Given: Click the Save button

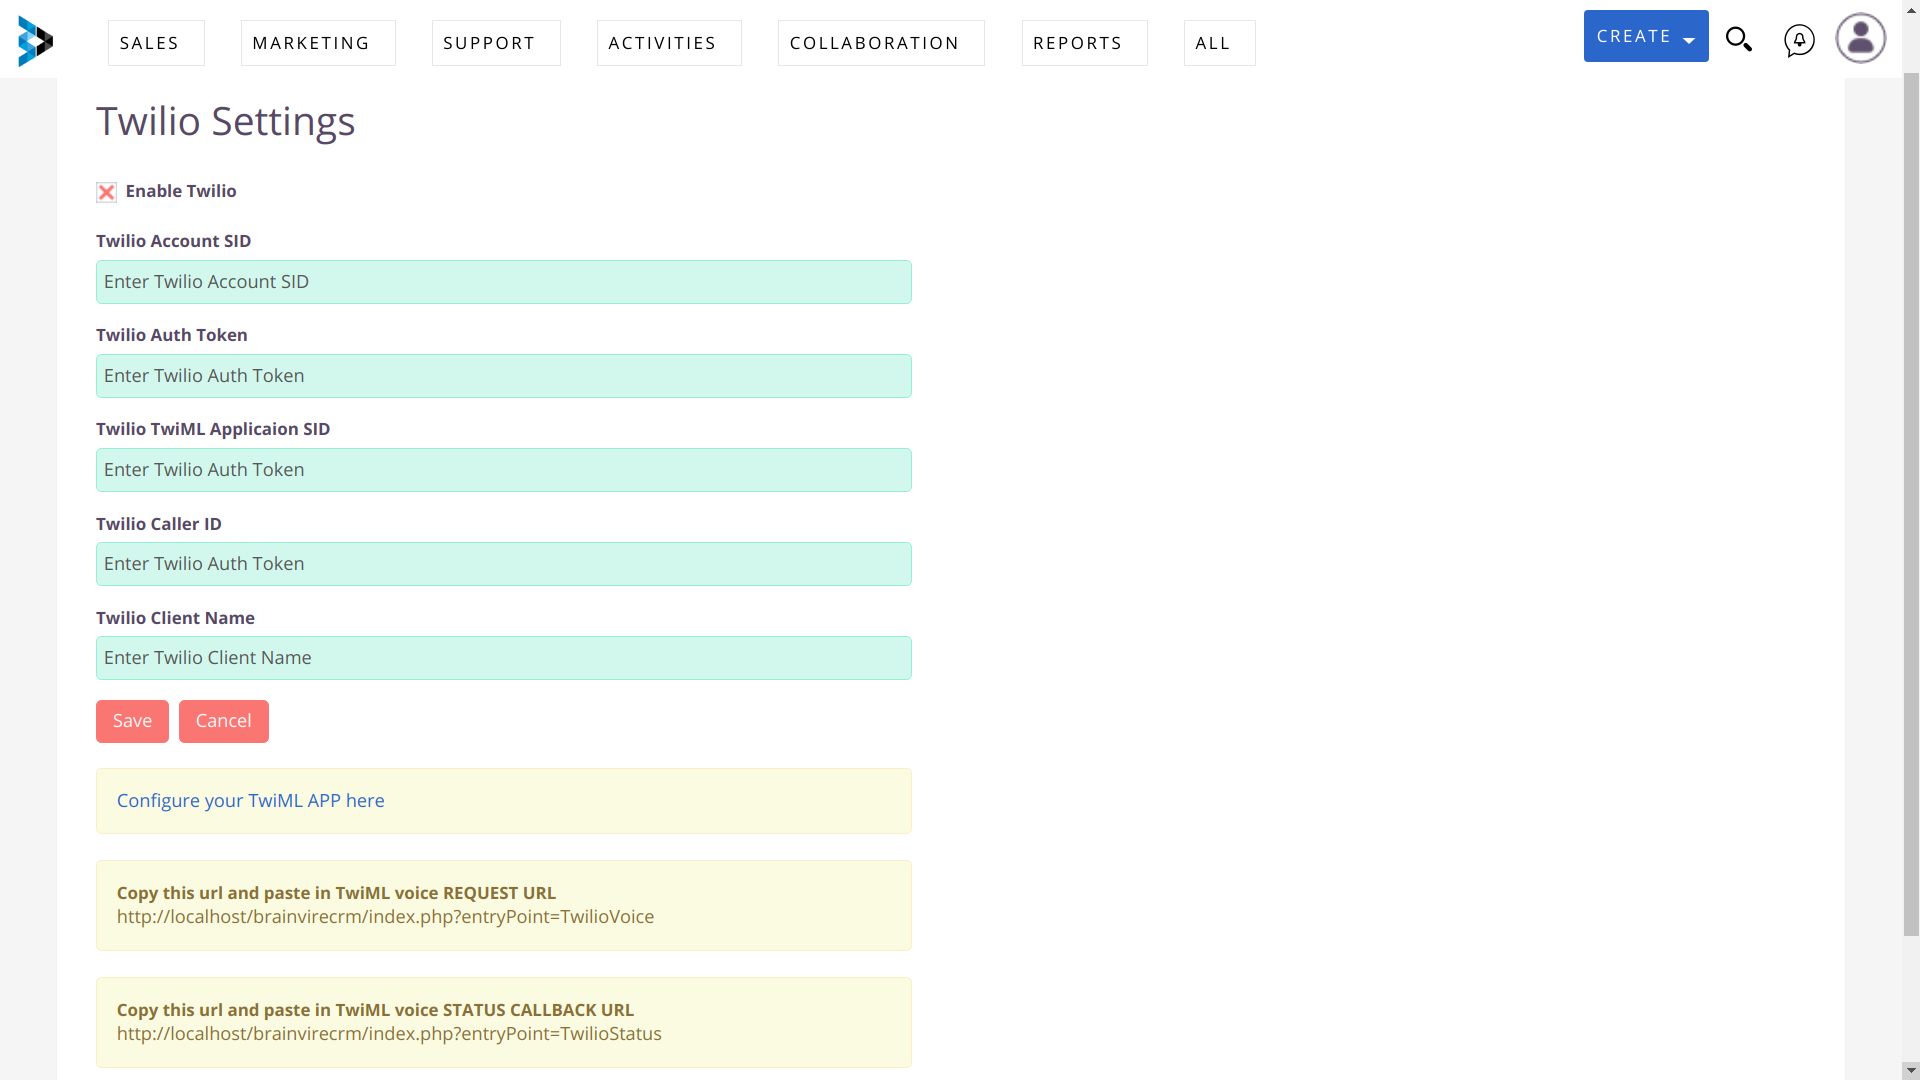Looking at the screenshot, I should coord(132,721).
